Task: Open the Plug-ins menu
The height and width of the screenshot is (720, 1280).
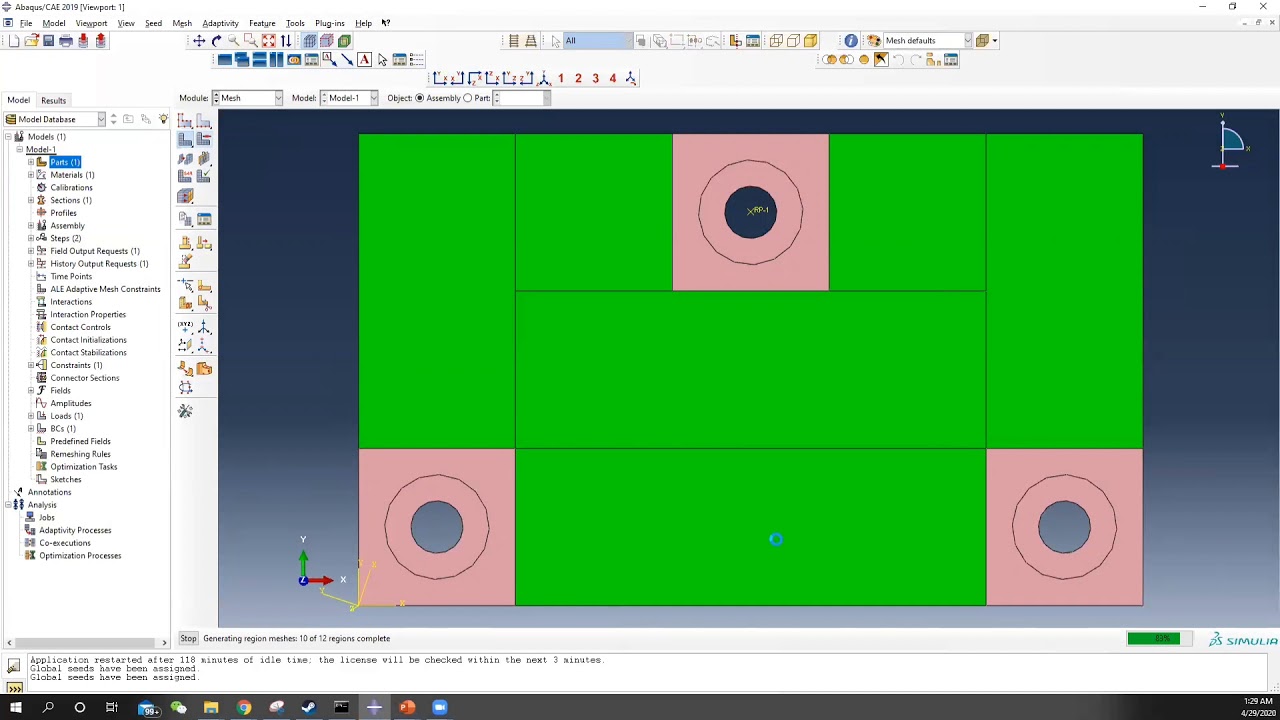Action: [329, 23]
